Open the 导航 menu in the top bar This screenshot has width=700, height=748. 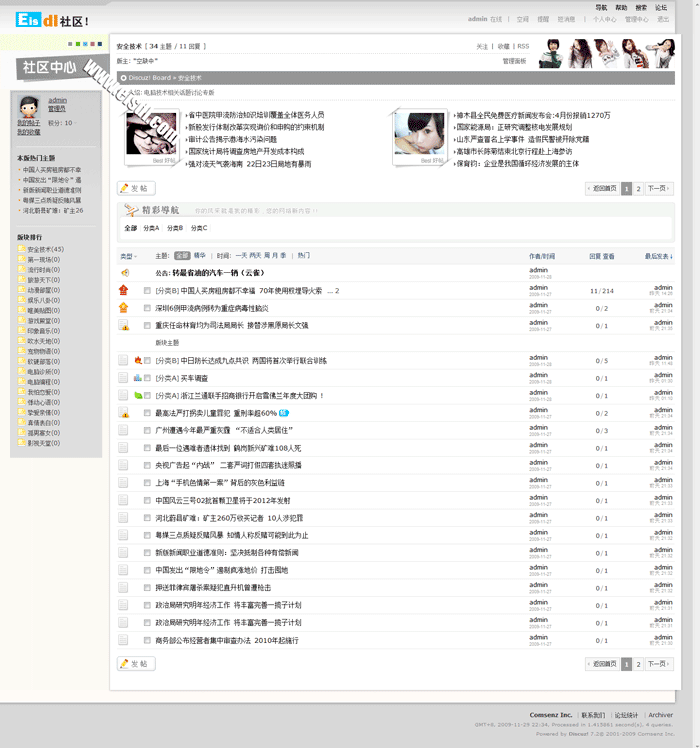point(601,8)
